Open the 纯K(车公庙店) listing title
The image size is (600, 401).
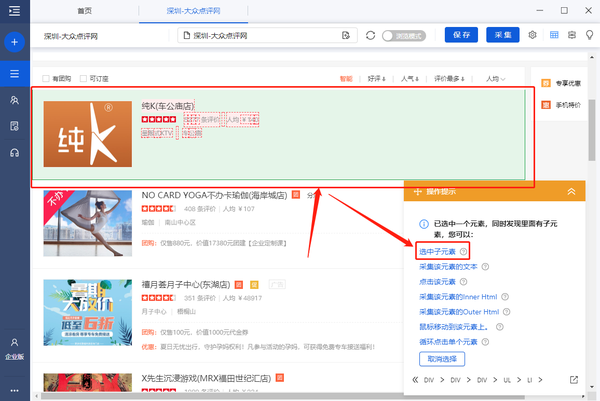(168, 106)
